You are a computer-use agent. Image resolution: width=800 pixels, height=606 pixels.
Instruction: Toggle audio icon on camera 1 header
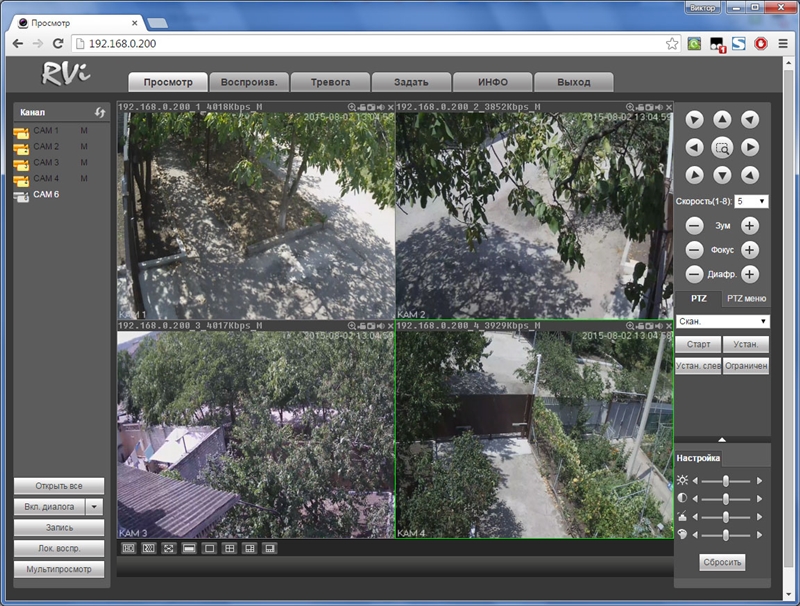[381, 107]
